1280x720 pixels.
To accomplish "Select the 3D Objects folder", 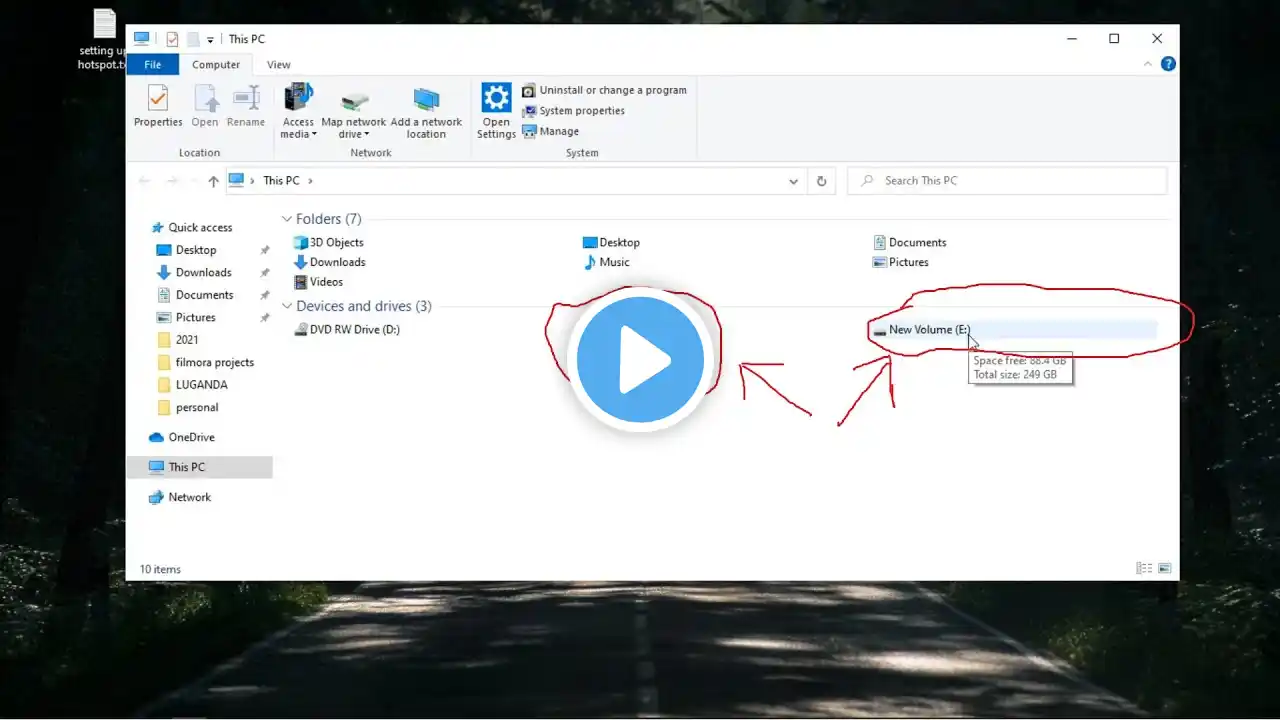I will (x=329, y=242).
